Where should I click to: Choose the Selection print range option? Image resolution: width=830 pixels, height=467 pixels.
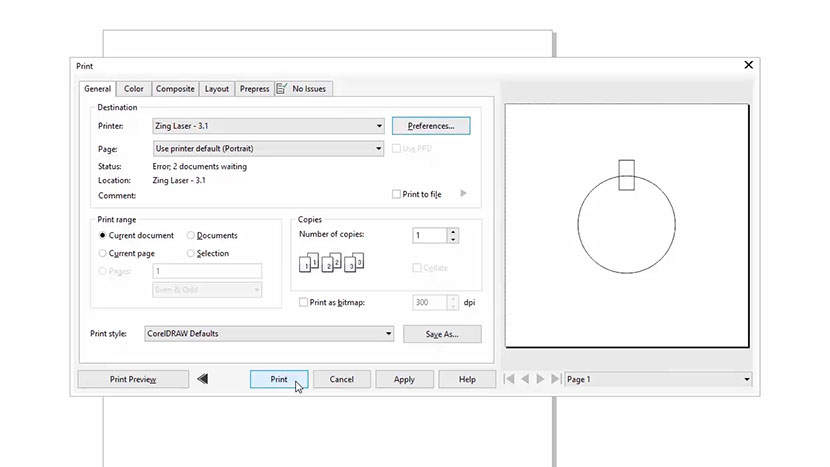coord(191,254)
